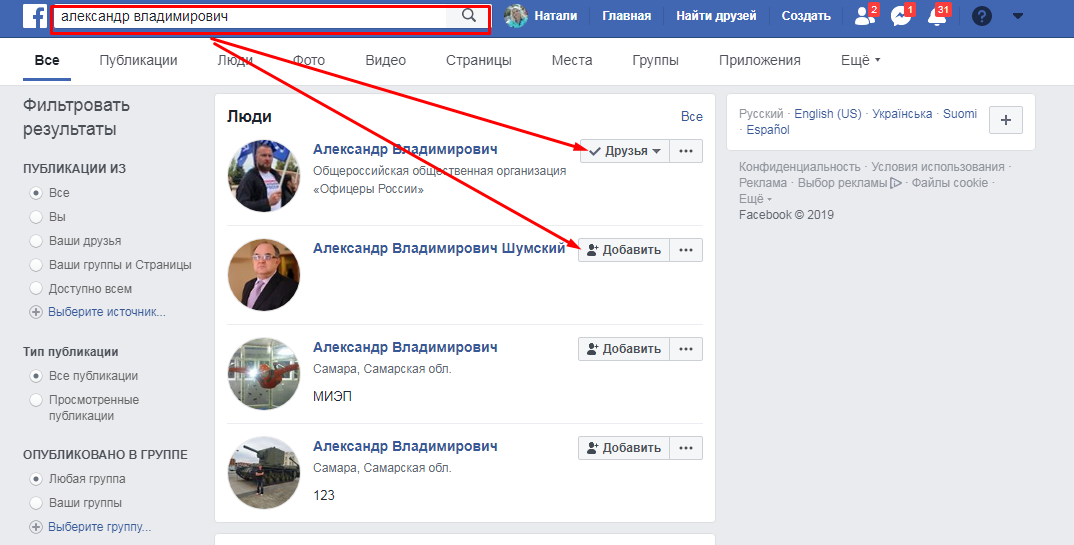
Task: Open more options for Офицеры России result
Action: point(686,151)
